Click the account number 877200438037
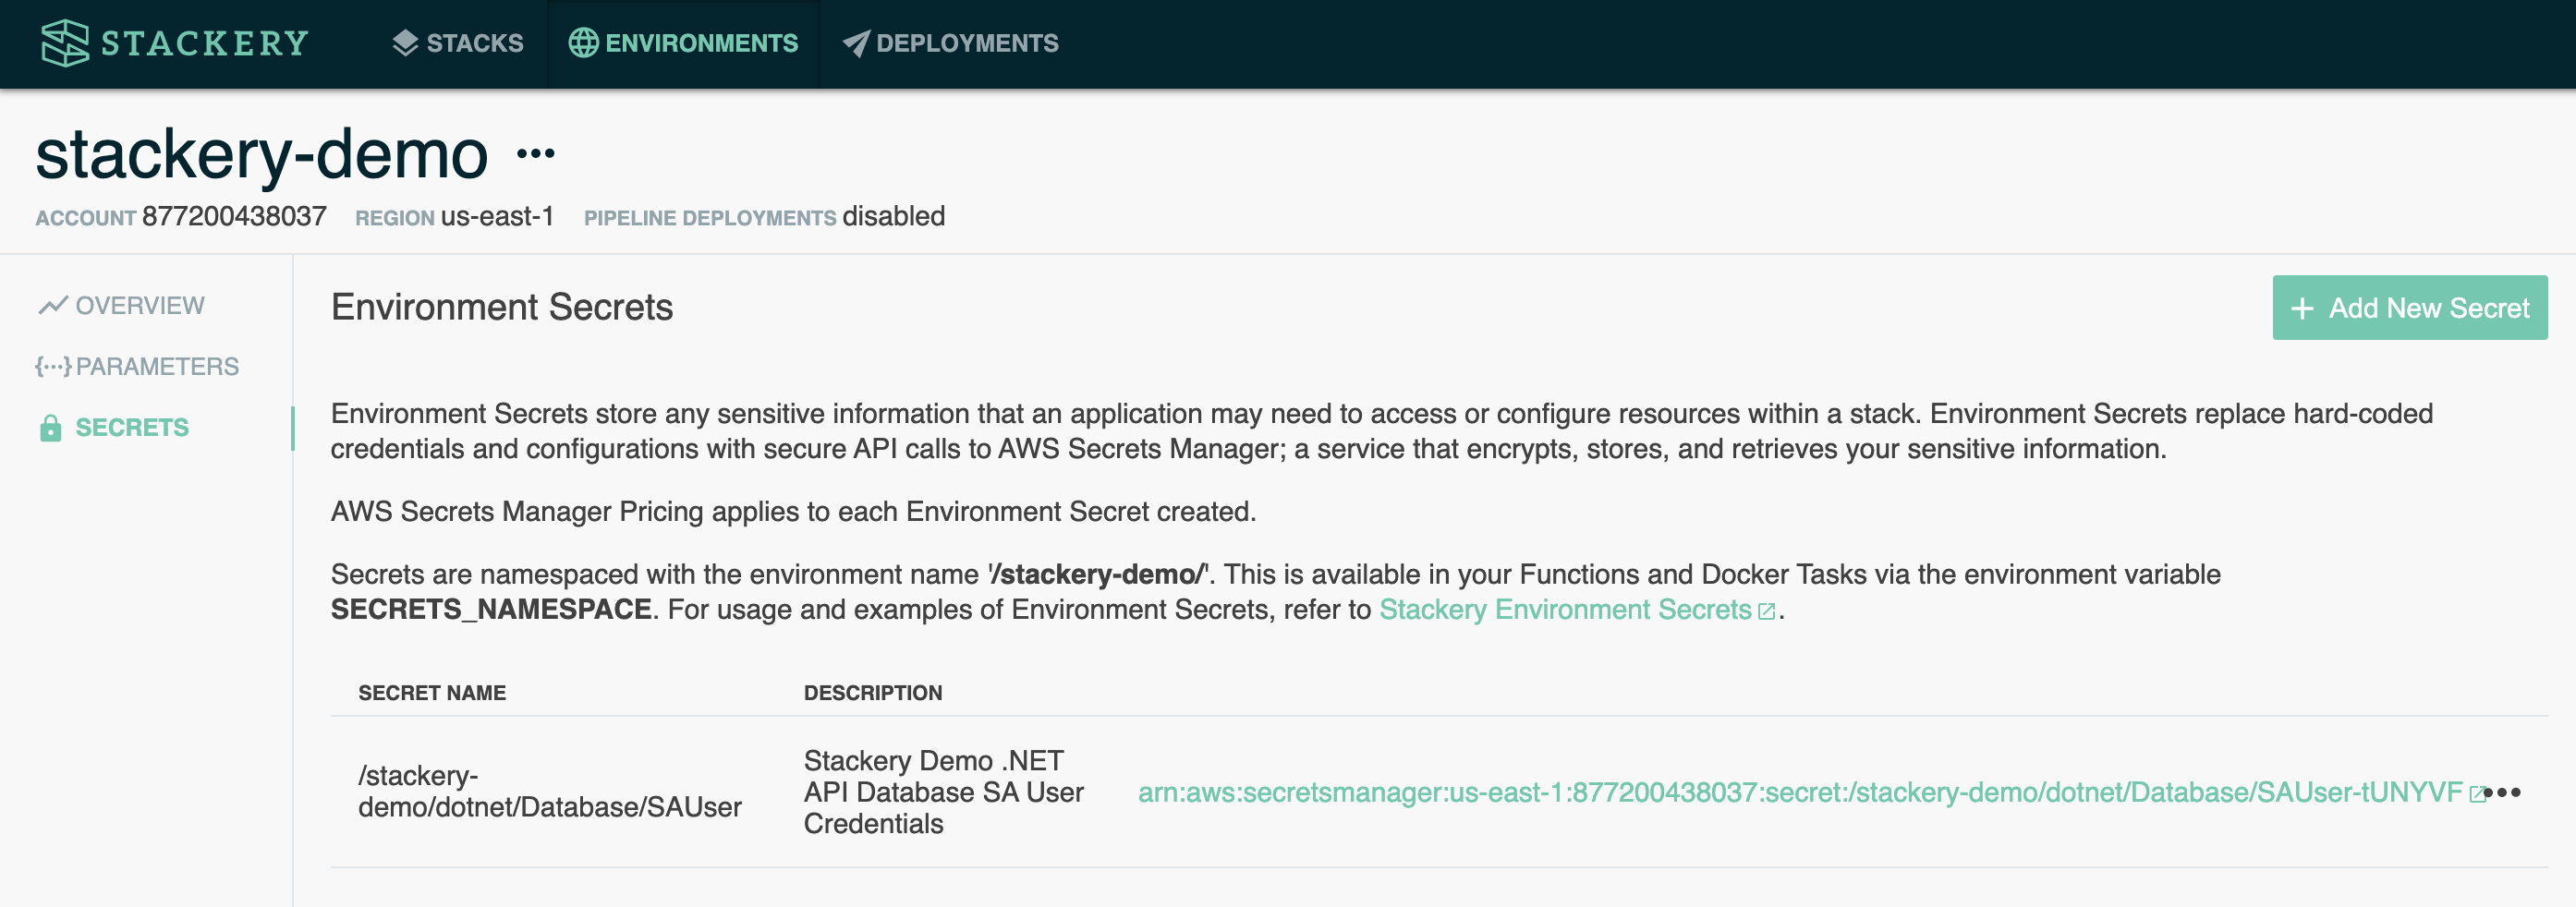Screen dimensions: 2576x907 [x=234, y=216]
